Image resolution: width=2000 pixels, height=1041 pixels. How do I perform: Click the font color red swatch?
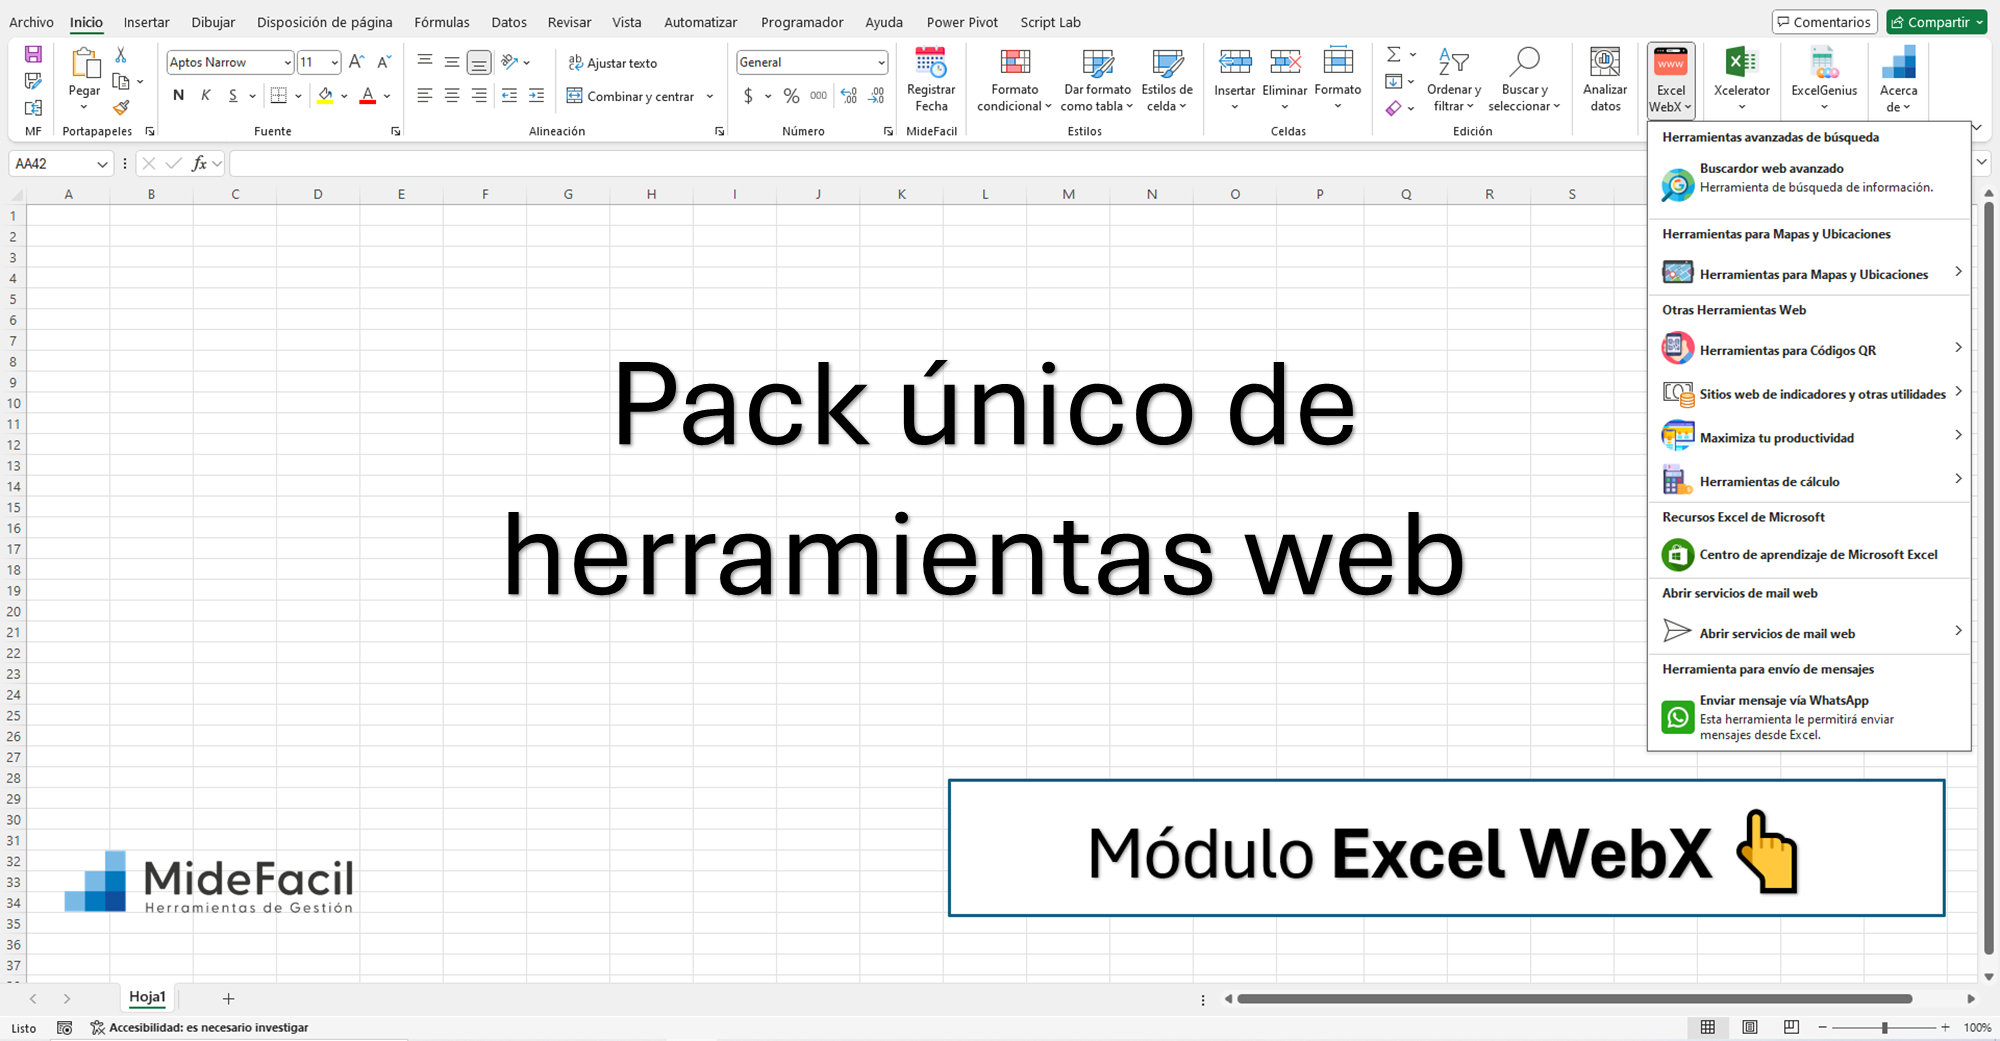click(x=368, y=96)
